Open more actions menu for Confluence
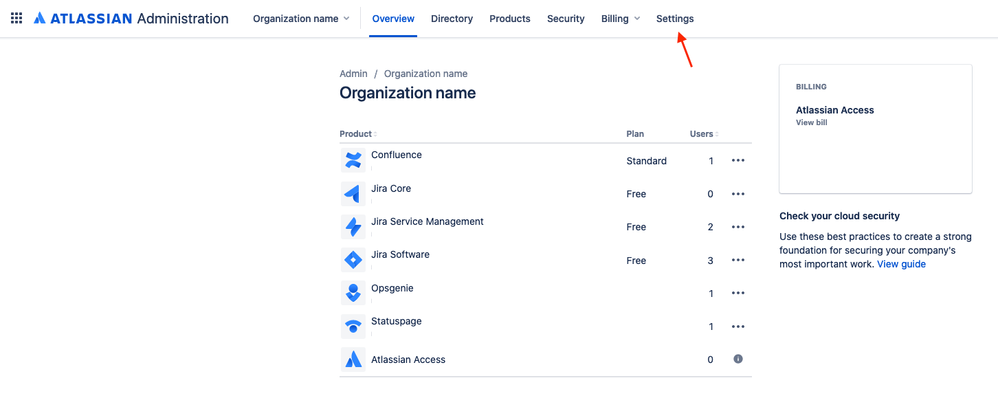 click(738, 161)
